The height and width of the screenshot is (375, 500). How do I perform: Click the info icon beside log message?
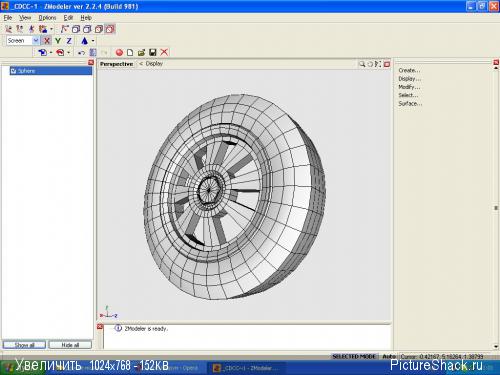[x=118, y=328]
